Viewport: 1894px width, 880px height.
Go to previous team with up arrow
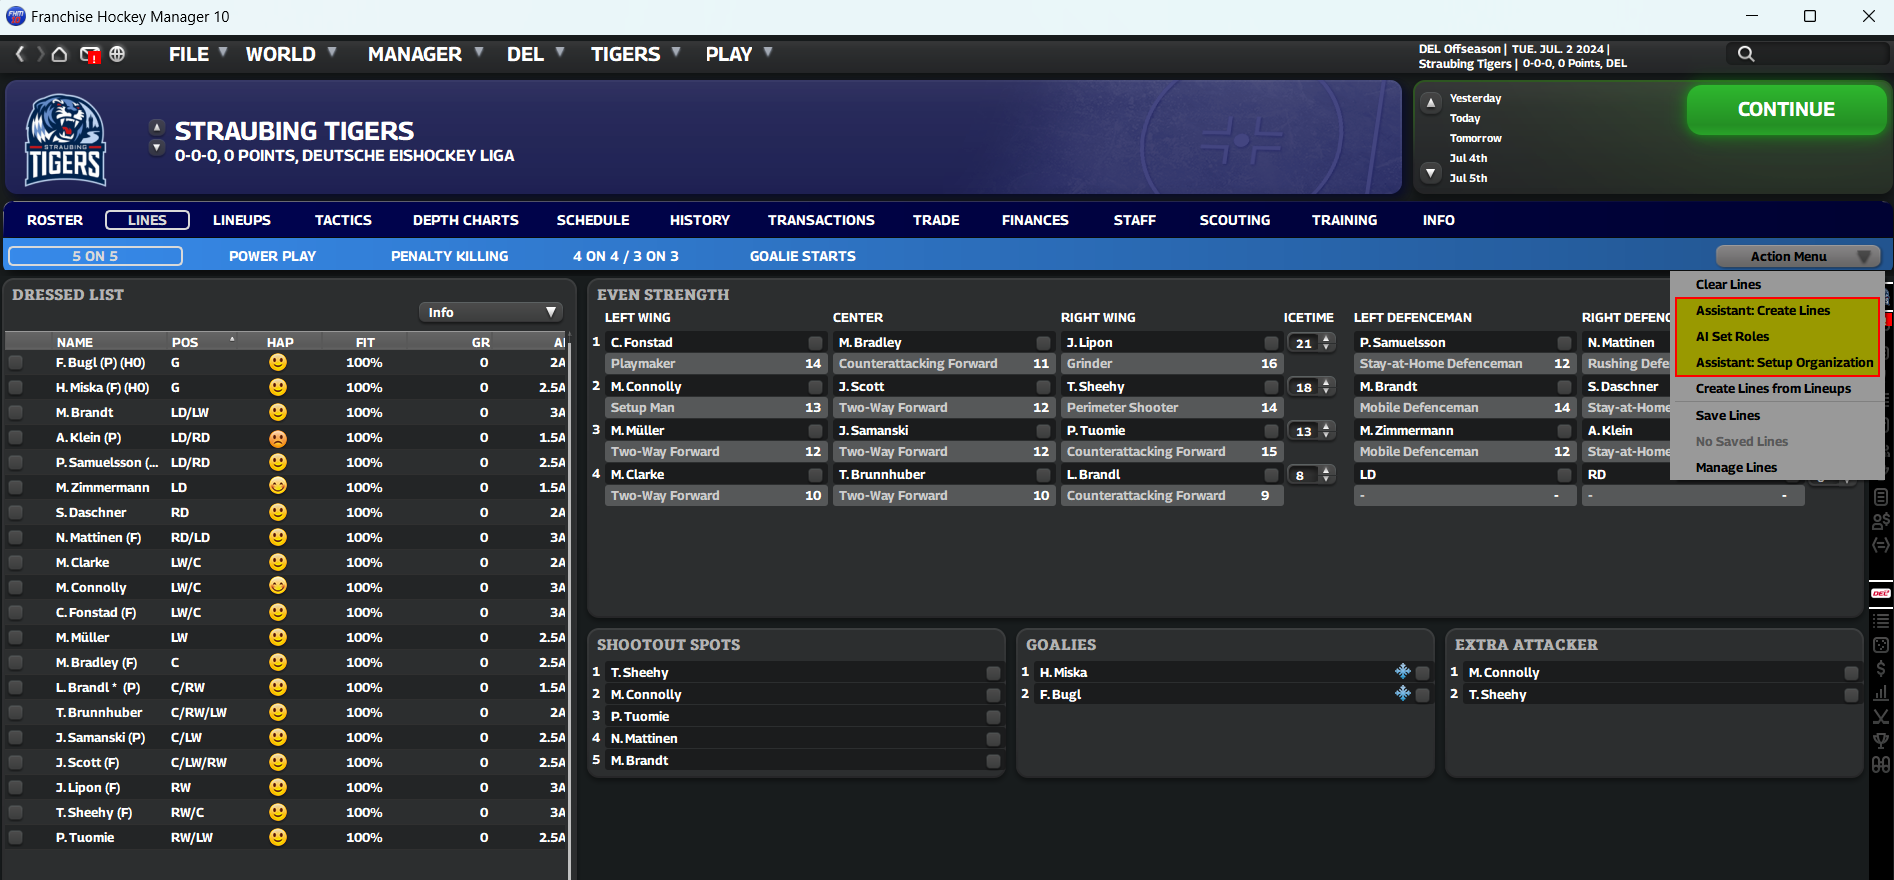(156, 127)
